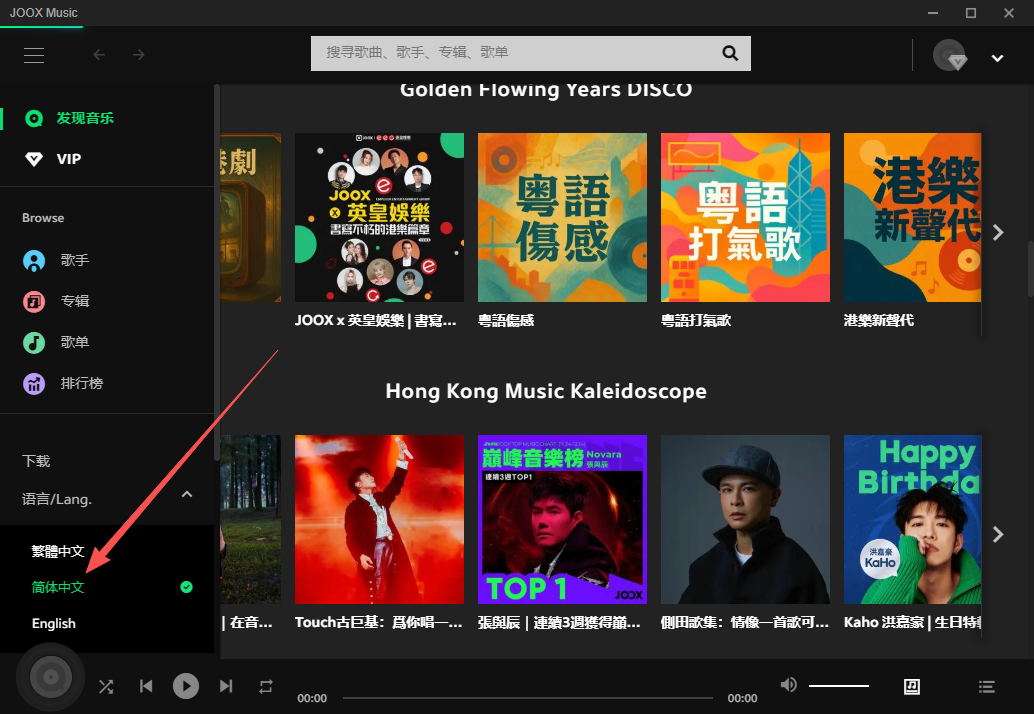Collapse the 语言/Lang. language chevron
1034x714 pixels.
pos(186,494)
